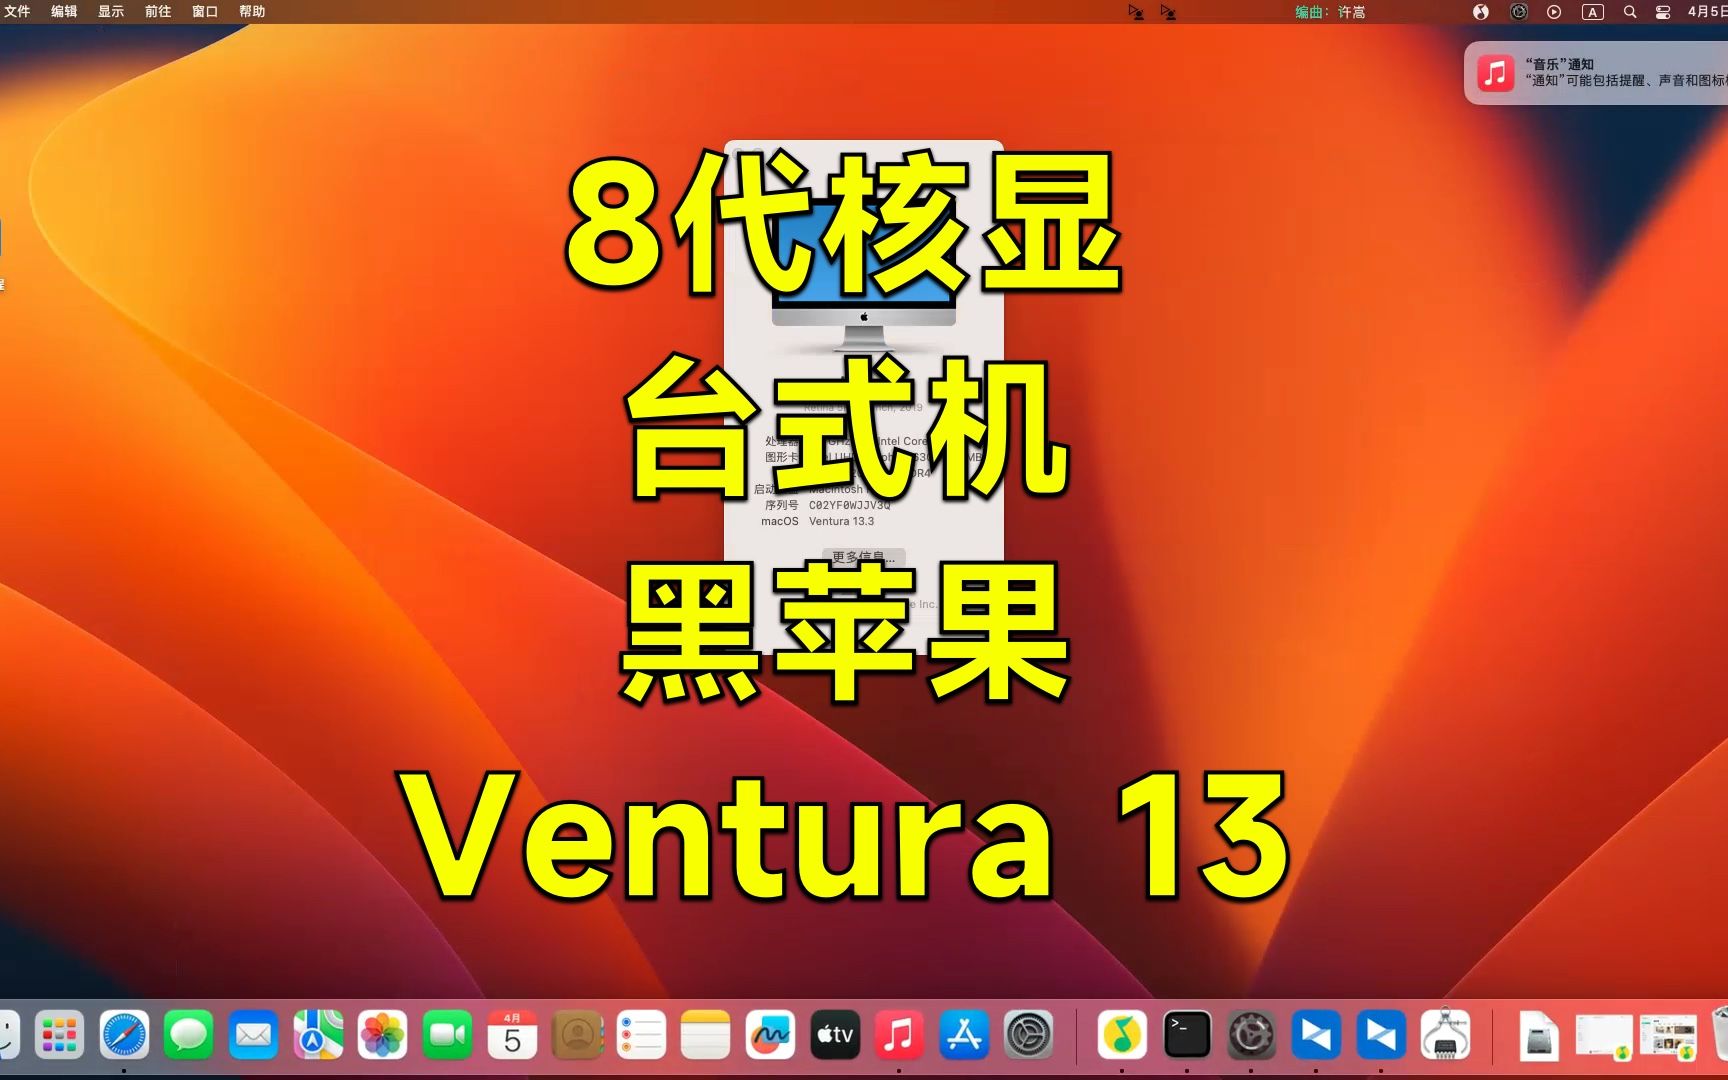Open the dark gear-clock app in Dock
The height and width of the screenshot is (1080, 1728).
tap(1251, 1035)
